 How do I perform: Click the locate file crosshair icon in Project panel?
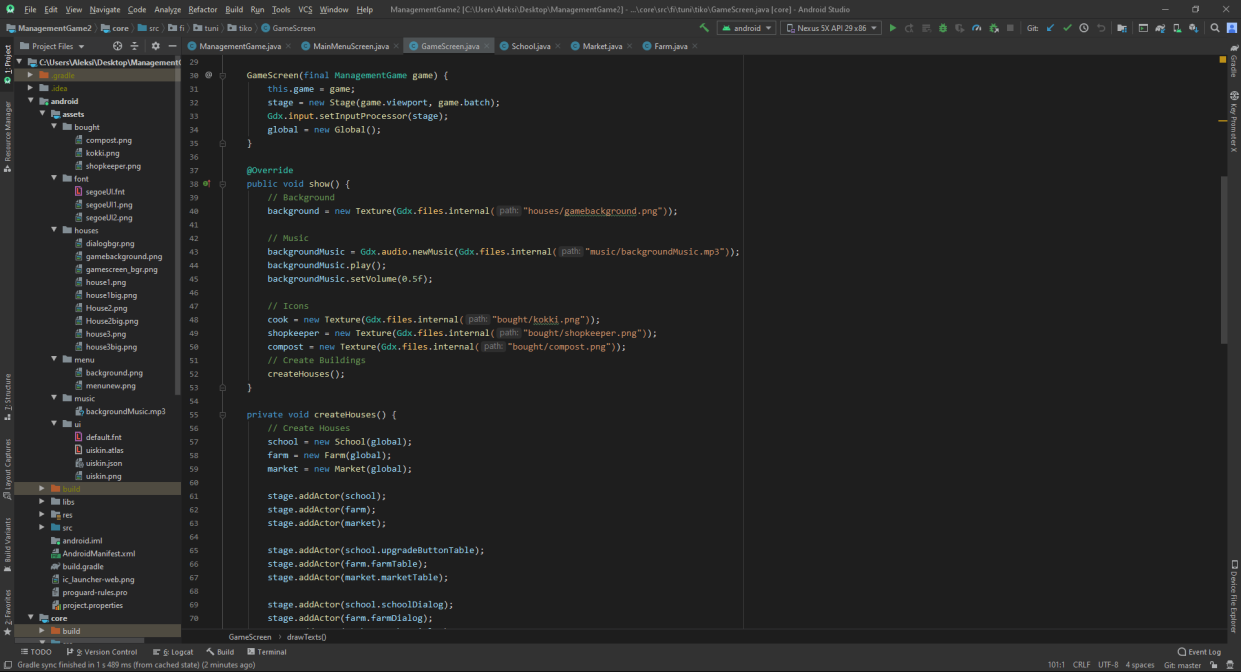[117, 46]
